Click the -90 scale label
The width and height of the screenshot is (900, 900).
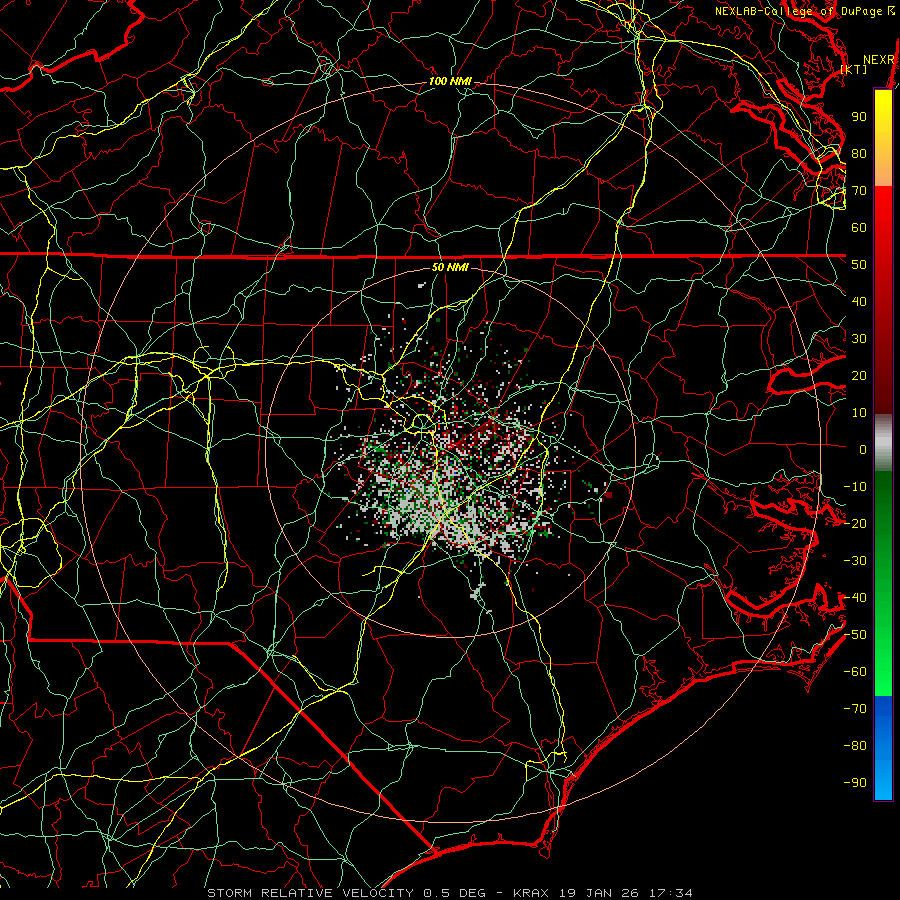point(855,783)
